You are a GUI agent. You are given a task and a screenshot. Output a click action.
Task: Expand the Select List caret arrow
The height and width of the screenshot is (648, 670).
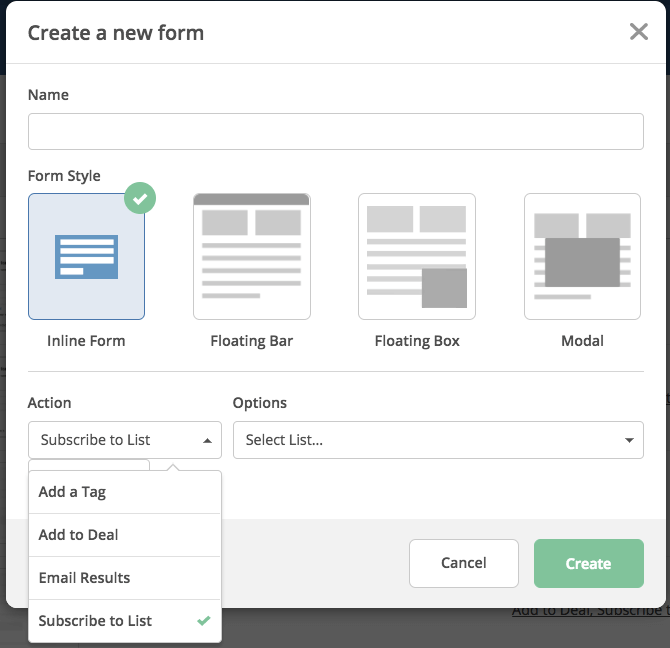tap(629, 440)
